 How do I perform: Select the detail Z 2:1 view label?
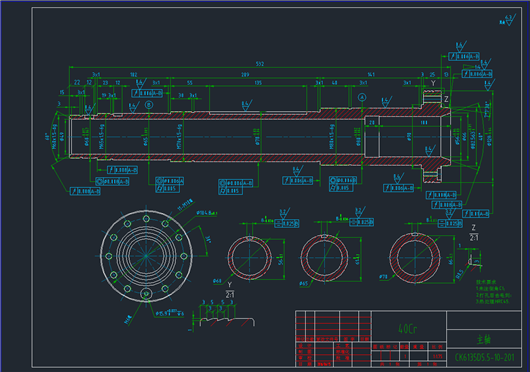[474, 233]
